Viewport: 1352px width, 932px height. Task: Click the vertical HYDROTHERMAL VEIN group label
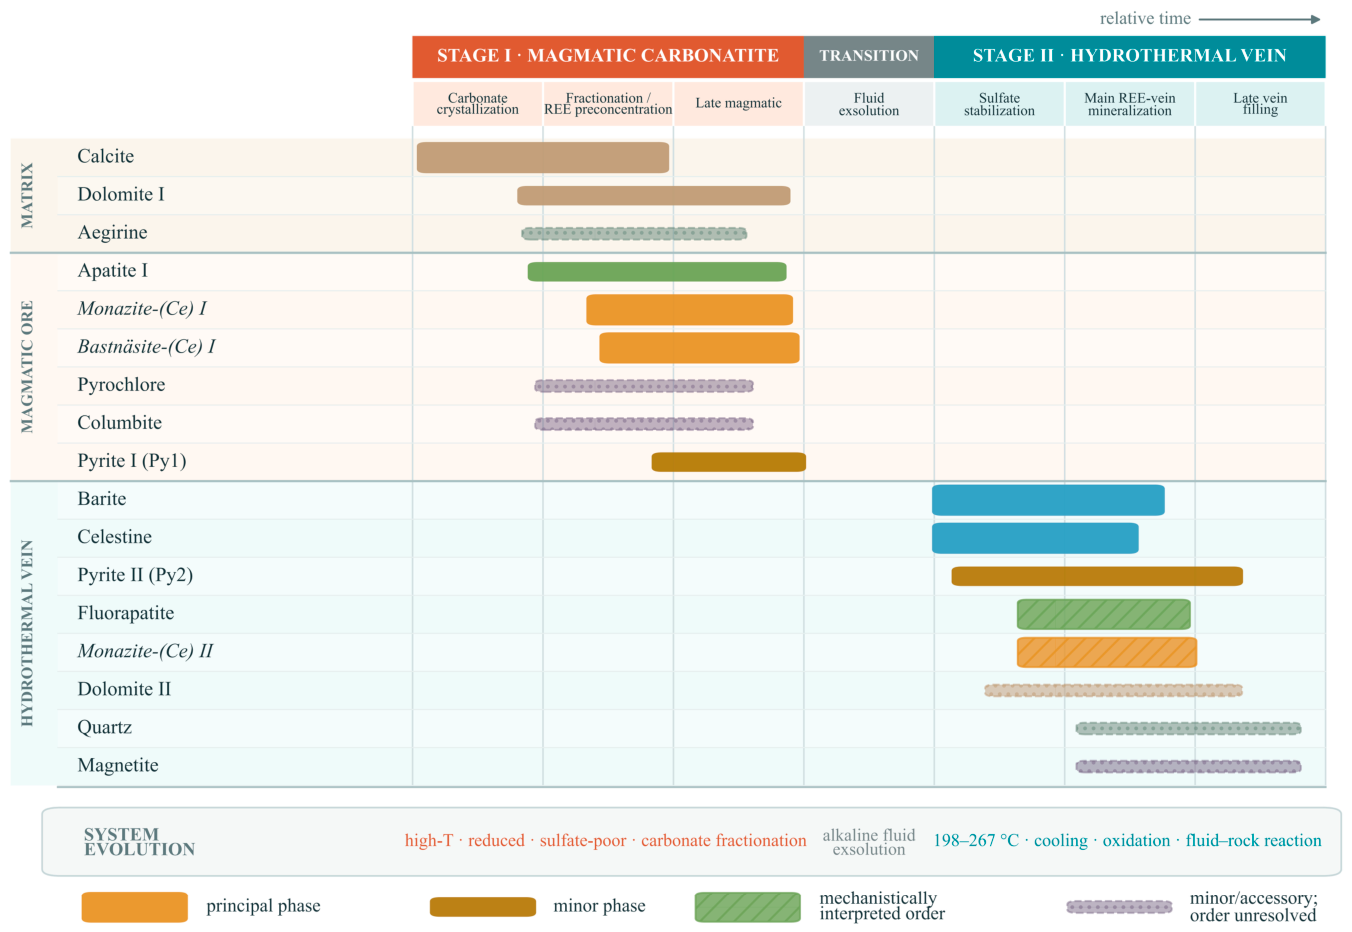click(x=27, y=633)
